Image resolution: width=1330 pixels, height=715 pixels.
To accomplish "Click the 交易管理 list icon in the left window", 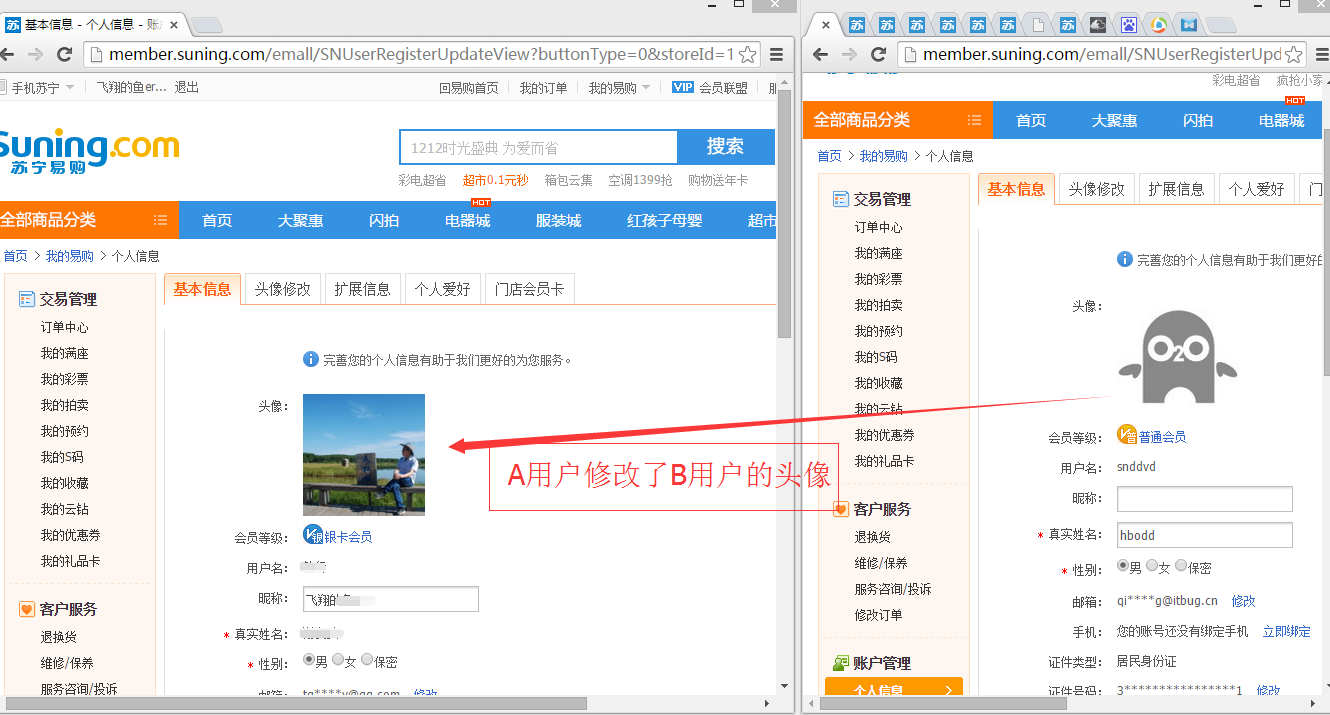I will coord(27,299).
